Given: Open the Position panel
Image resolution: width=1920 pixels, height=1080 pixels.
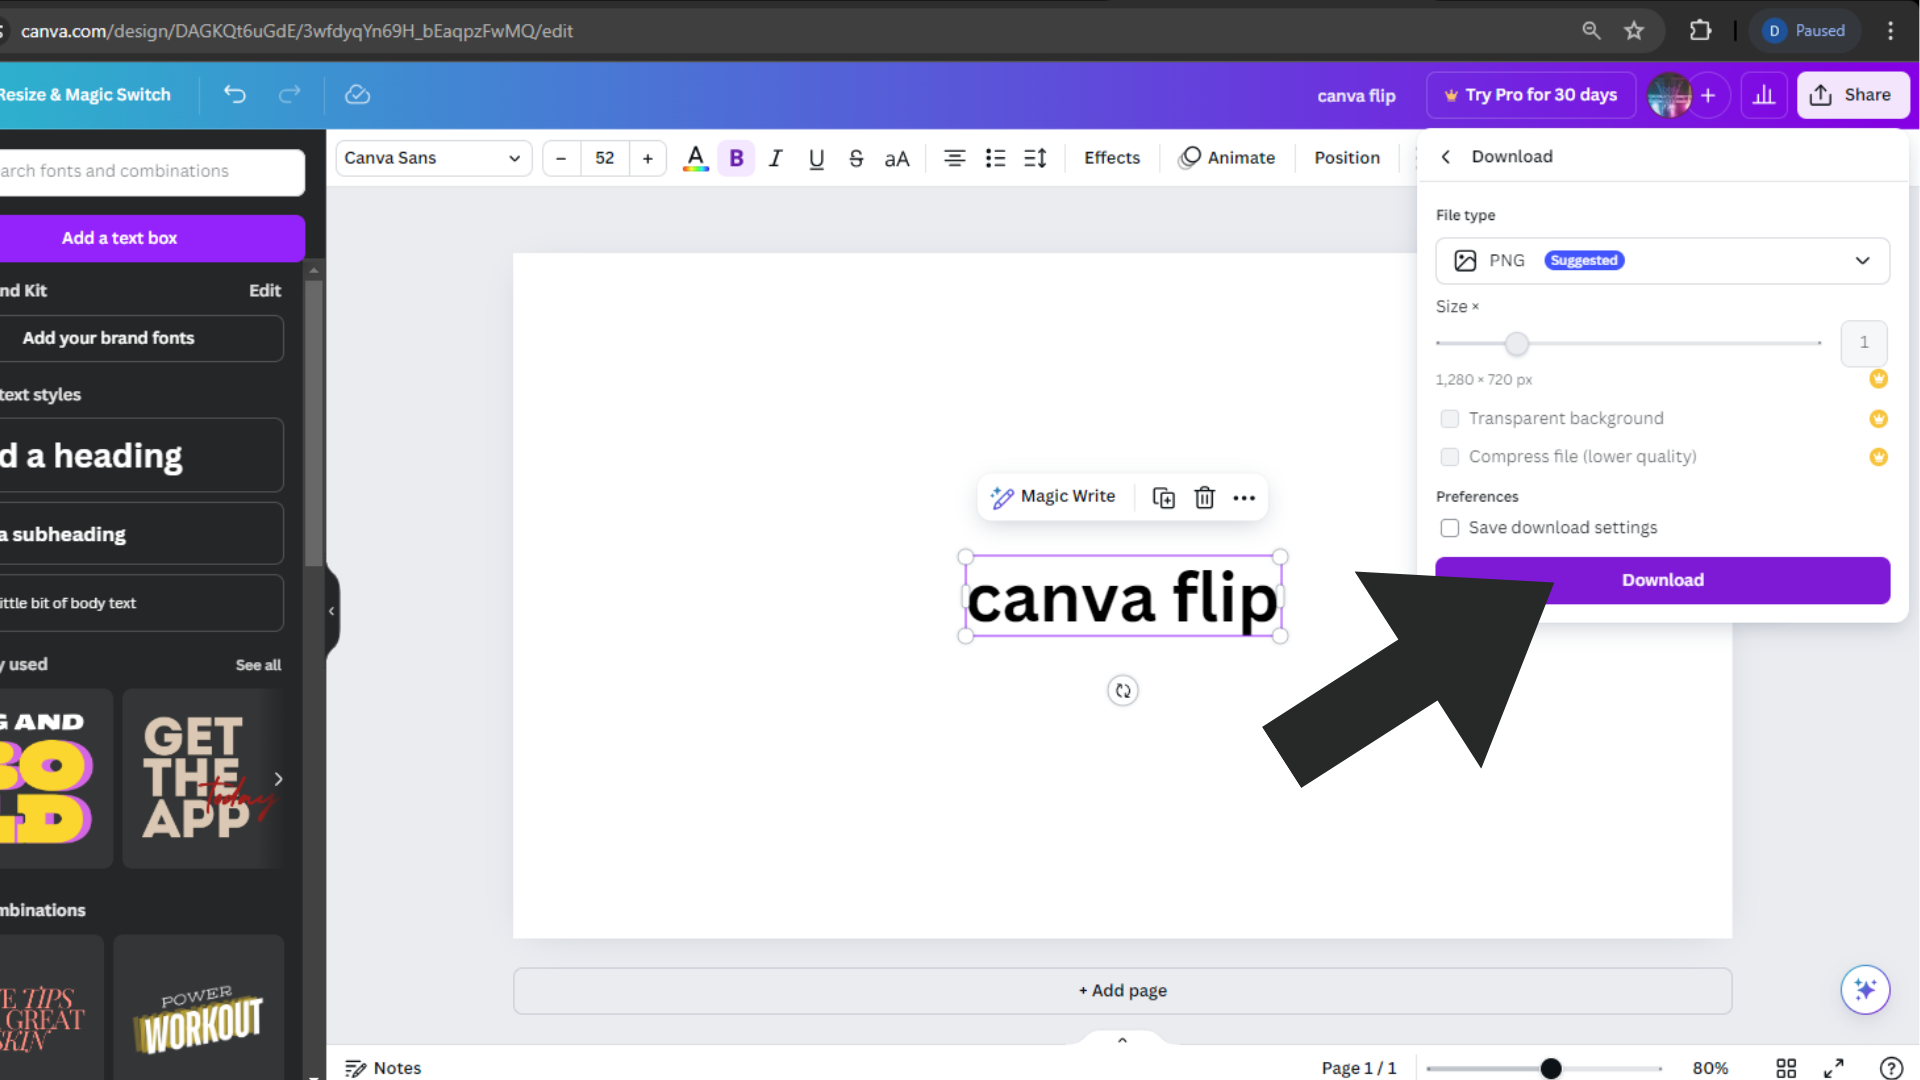Looking at the screenshot, I should point(1347,158).
